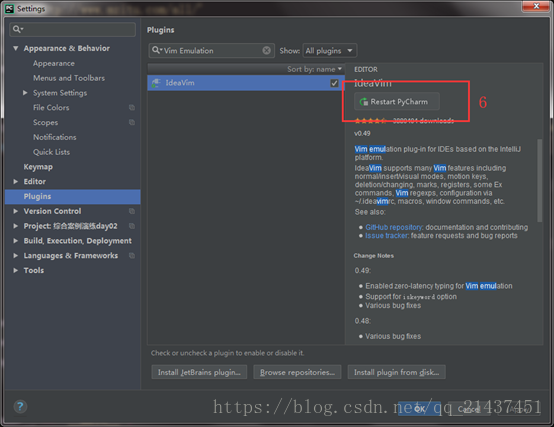The height and width of the screenshot is (427, 554).
Task: Click the v0.49 version text
Action: click(362, 134)
